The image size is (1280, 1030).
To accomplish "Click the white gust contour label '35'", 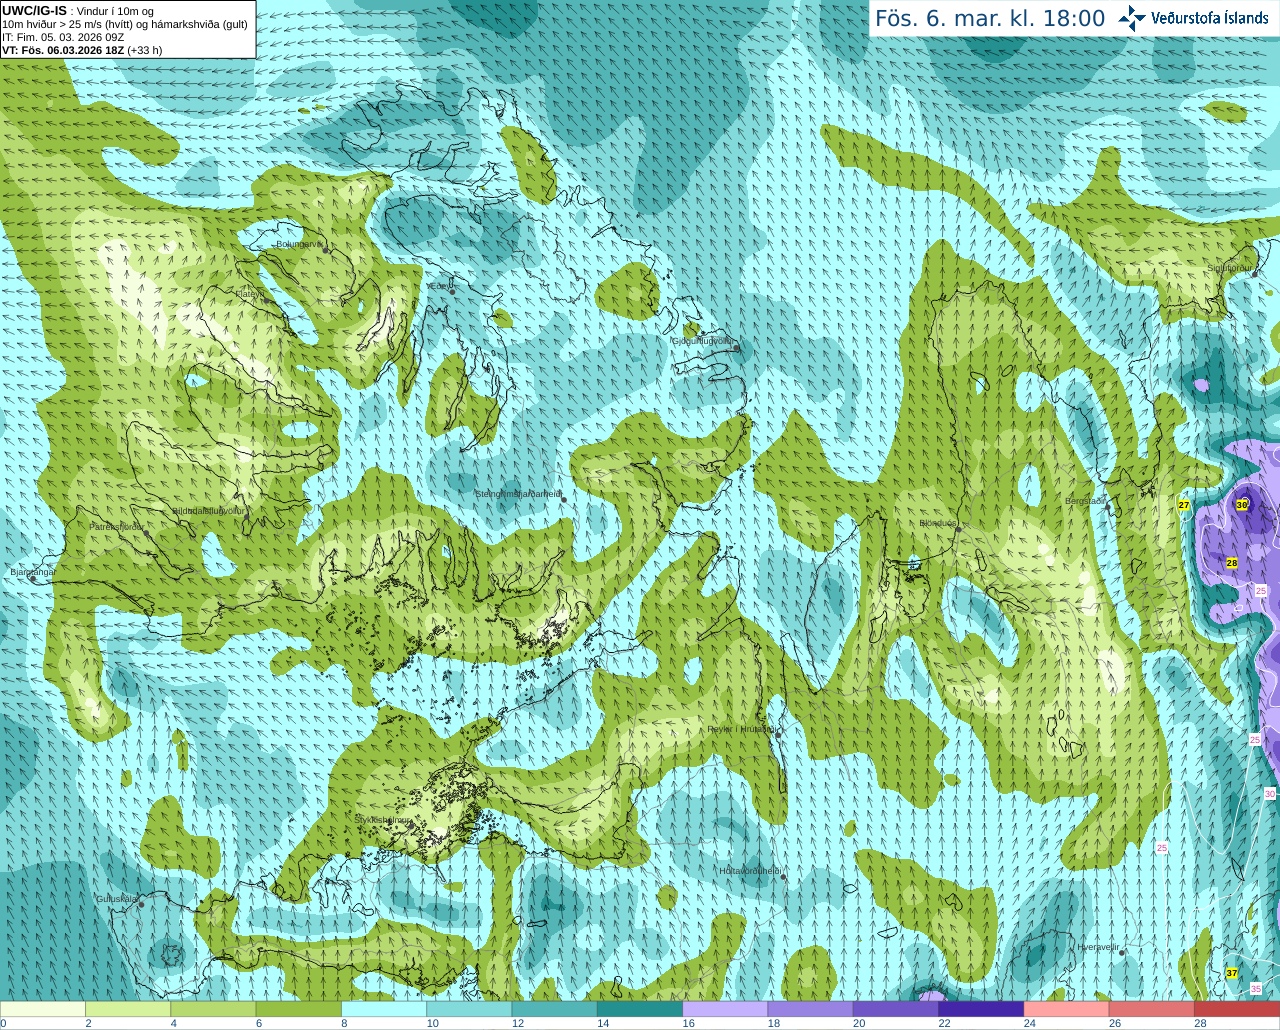I will pyautogui.click(x=1256, y=989).
